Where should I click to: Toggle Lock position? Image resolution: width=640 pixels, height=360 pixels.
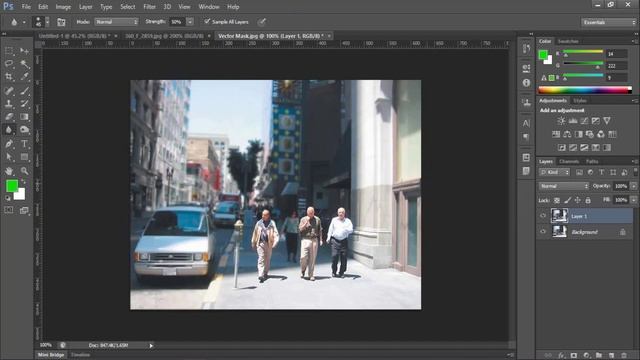coord(578,200)
